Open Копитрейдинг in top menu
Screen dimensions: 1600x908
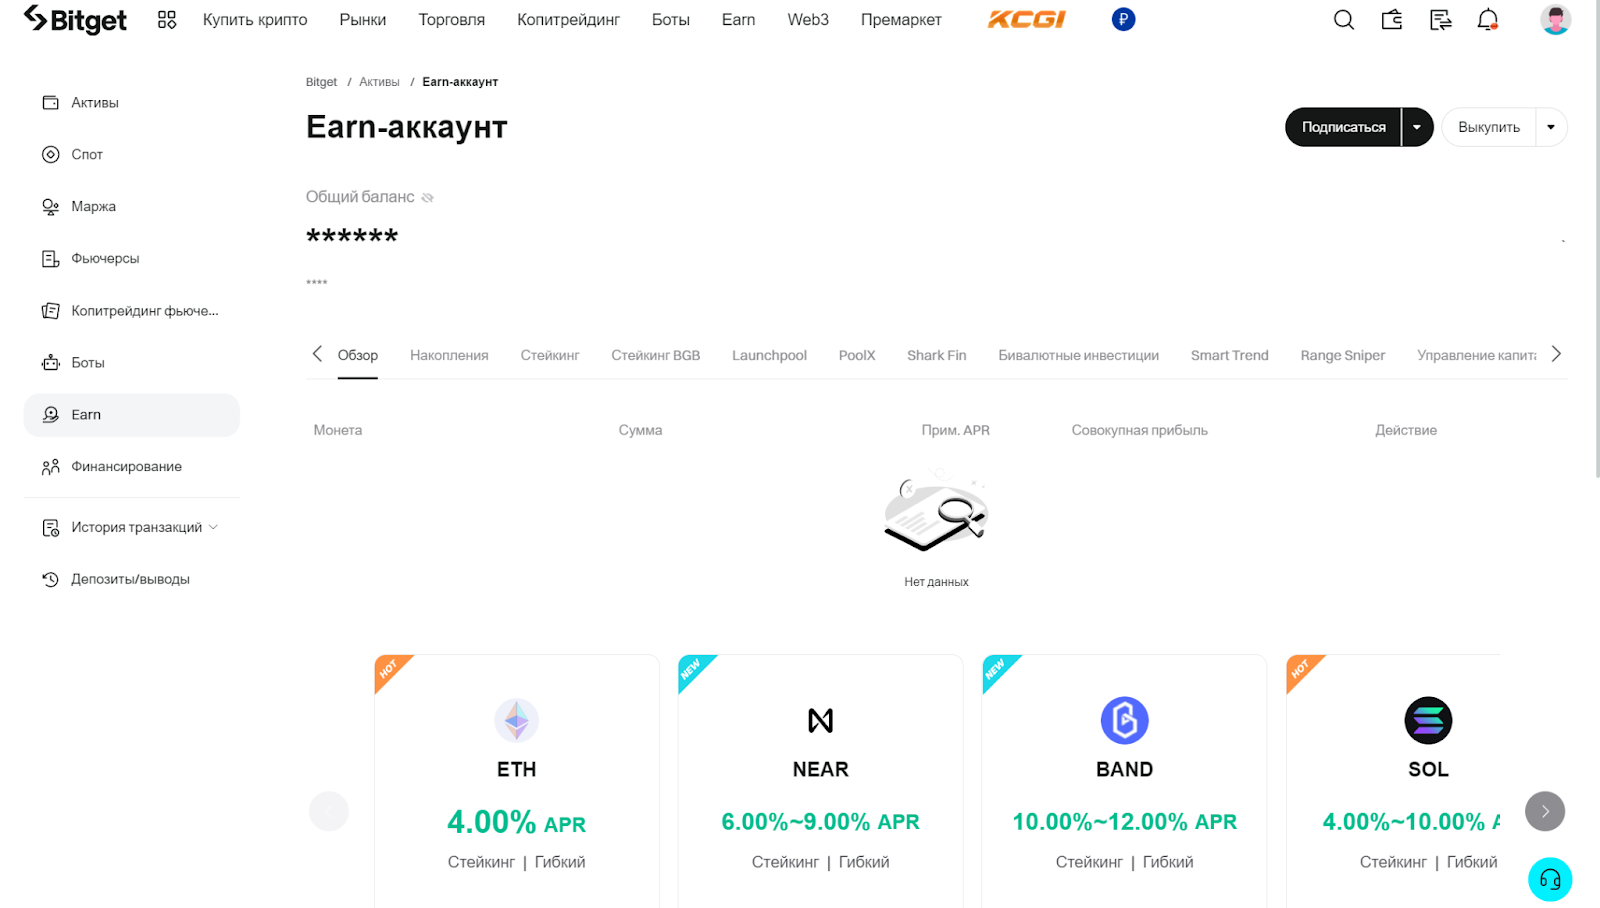(568, 20)
